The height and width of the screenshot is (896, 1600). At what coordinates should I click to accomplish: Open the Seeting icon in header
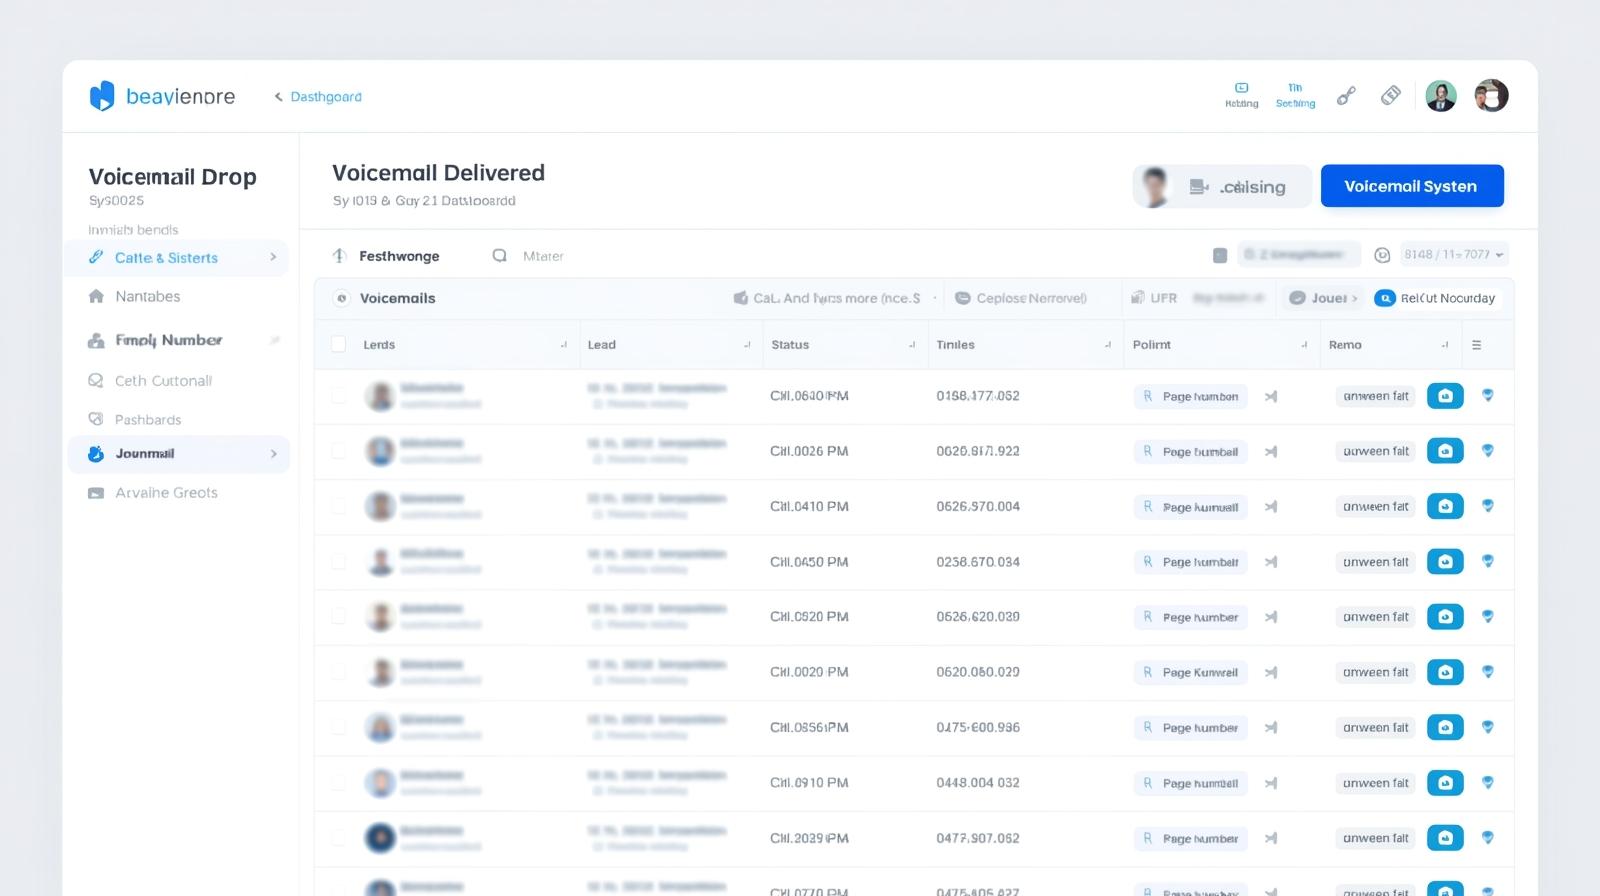coord(1295,95)
